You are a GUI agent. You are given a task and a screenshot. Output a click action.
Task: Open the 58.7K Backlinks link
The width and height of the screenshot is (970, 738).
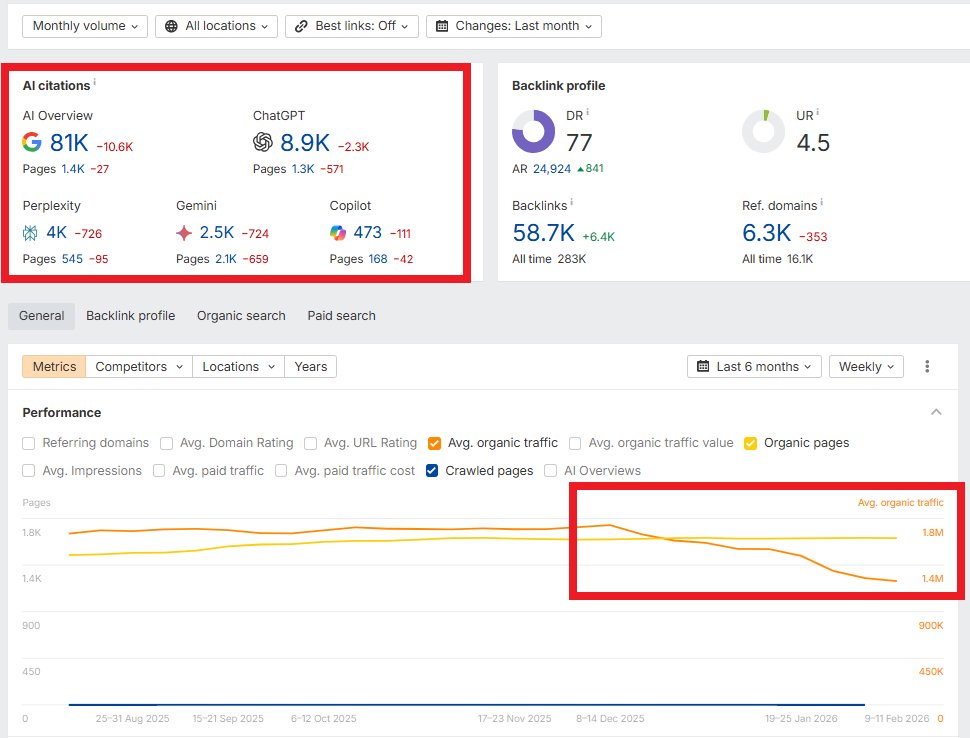tap(544, 233)
